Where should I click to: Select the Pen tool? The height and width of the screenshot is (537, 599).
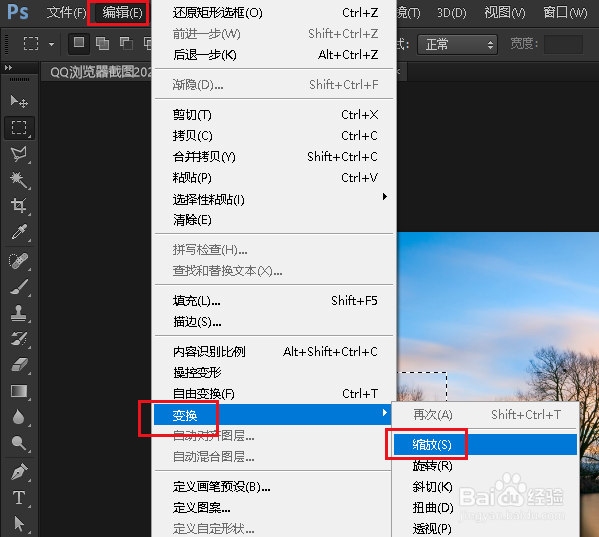(x=19, y=472)
